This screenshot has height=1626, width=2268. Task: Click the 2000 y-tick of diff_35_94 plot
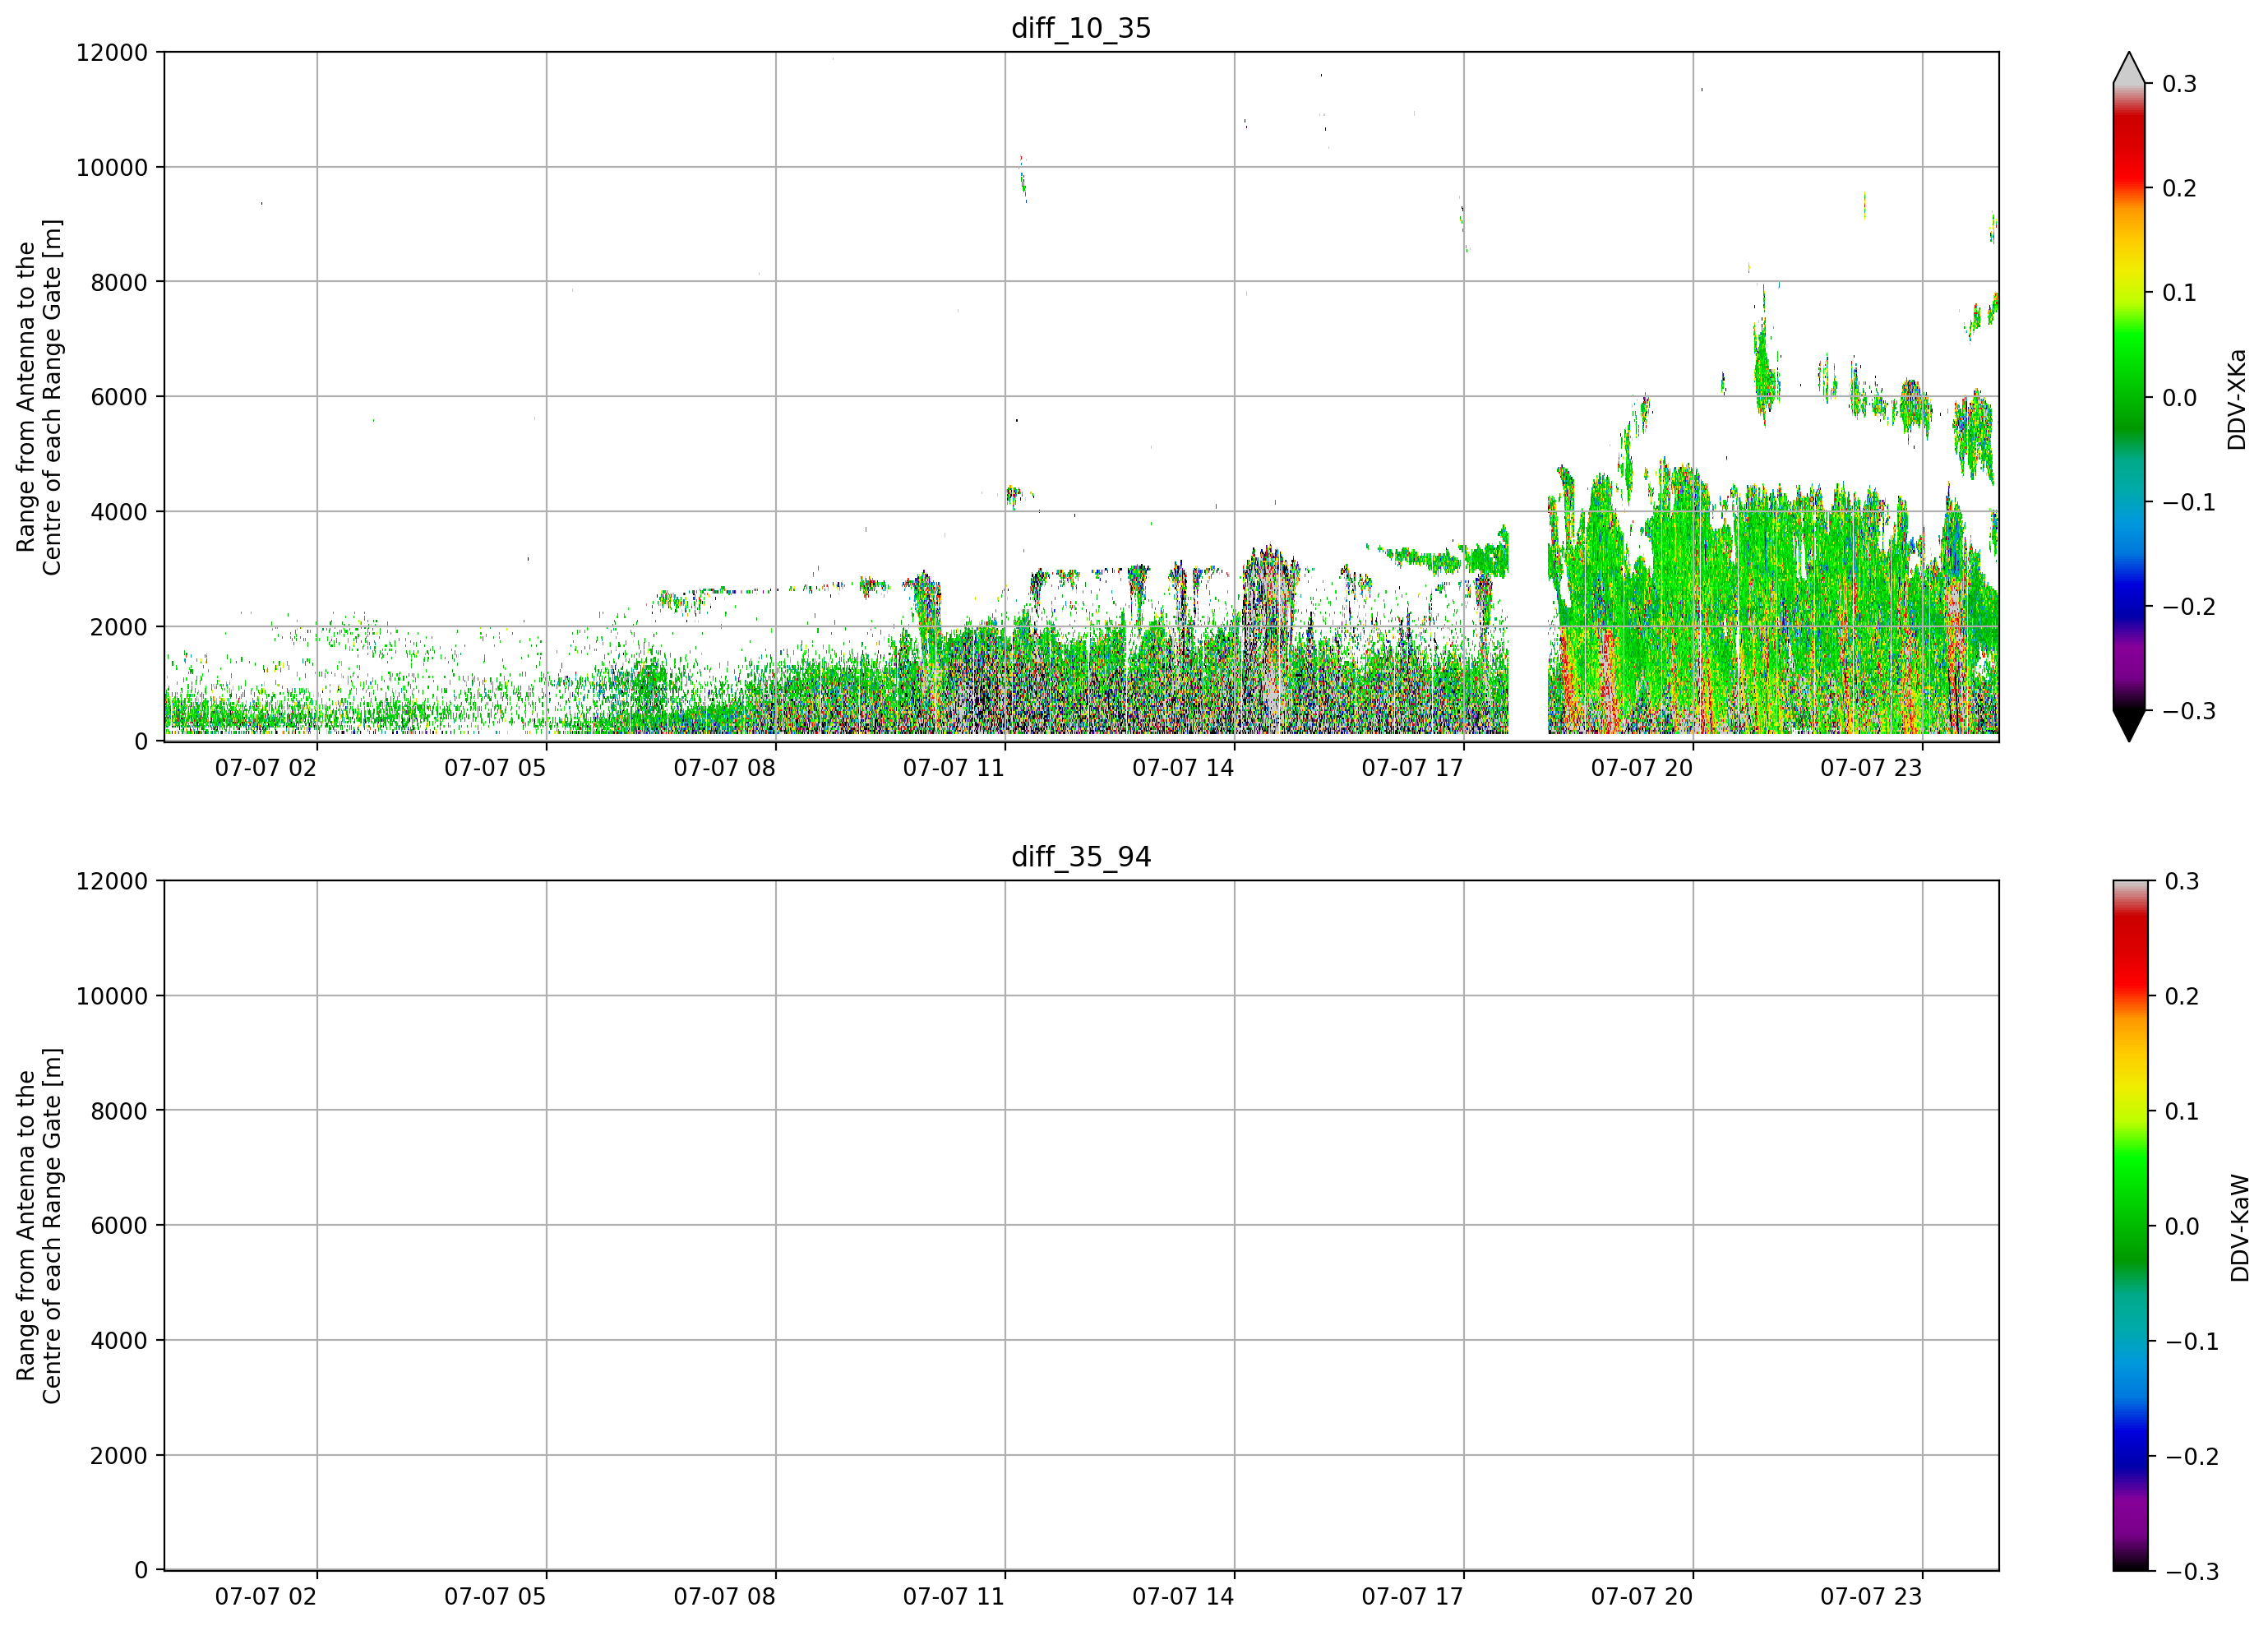pos(119,1456)
